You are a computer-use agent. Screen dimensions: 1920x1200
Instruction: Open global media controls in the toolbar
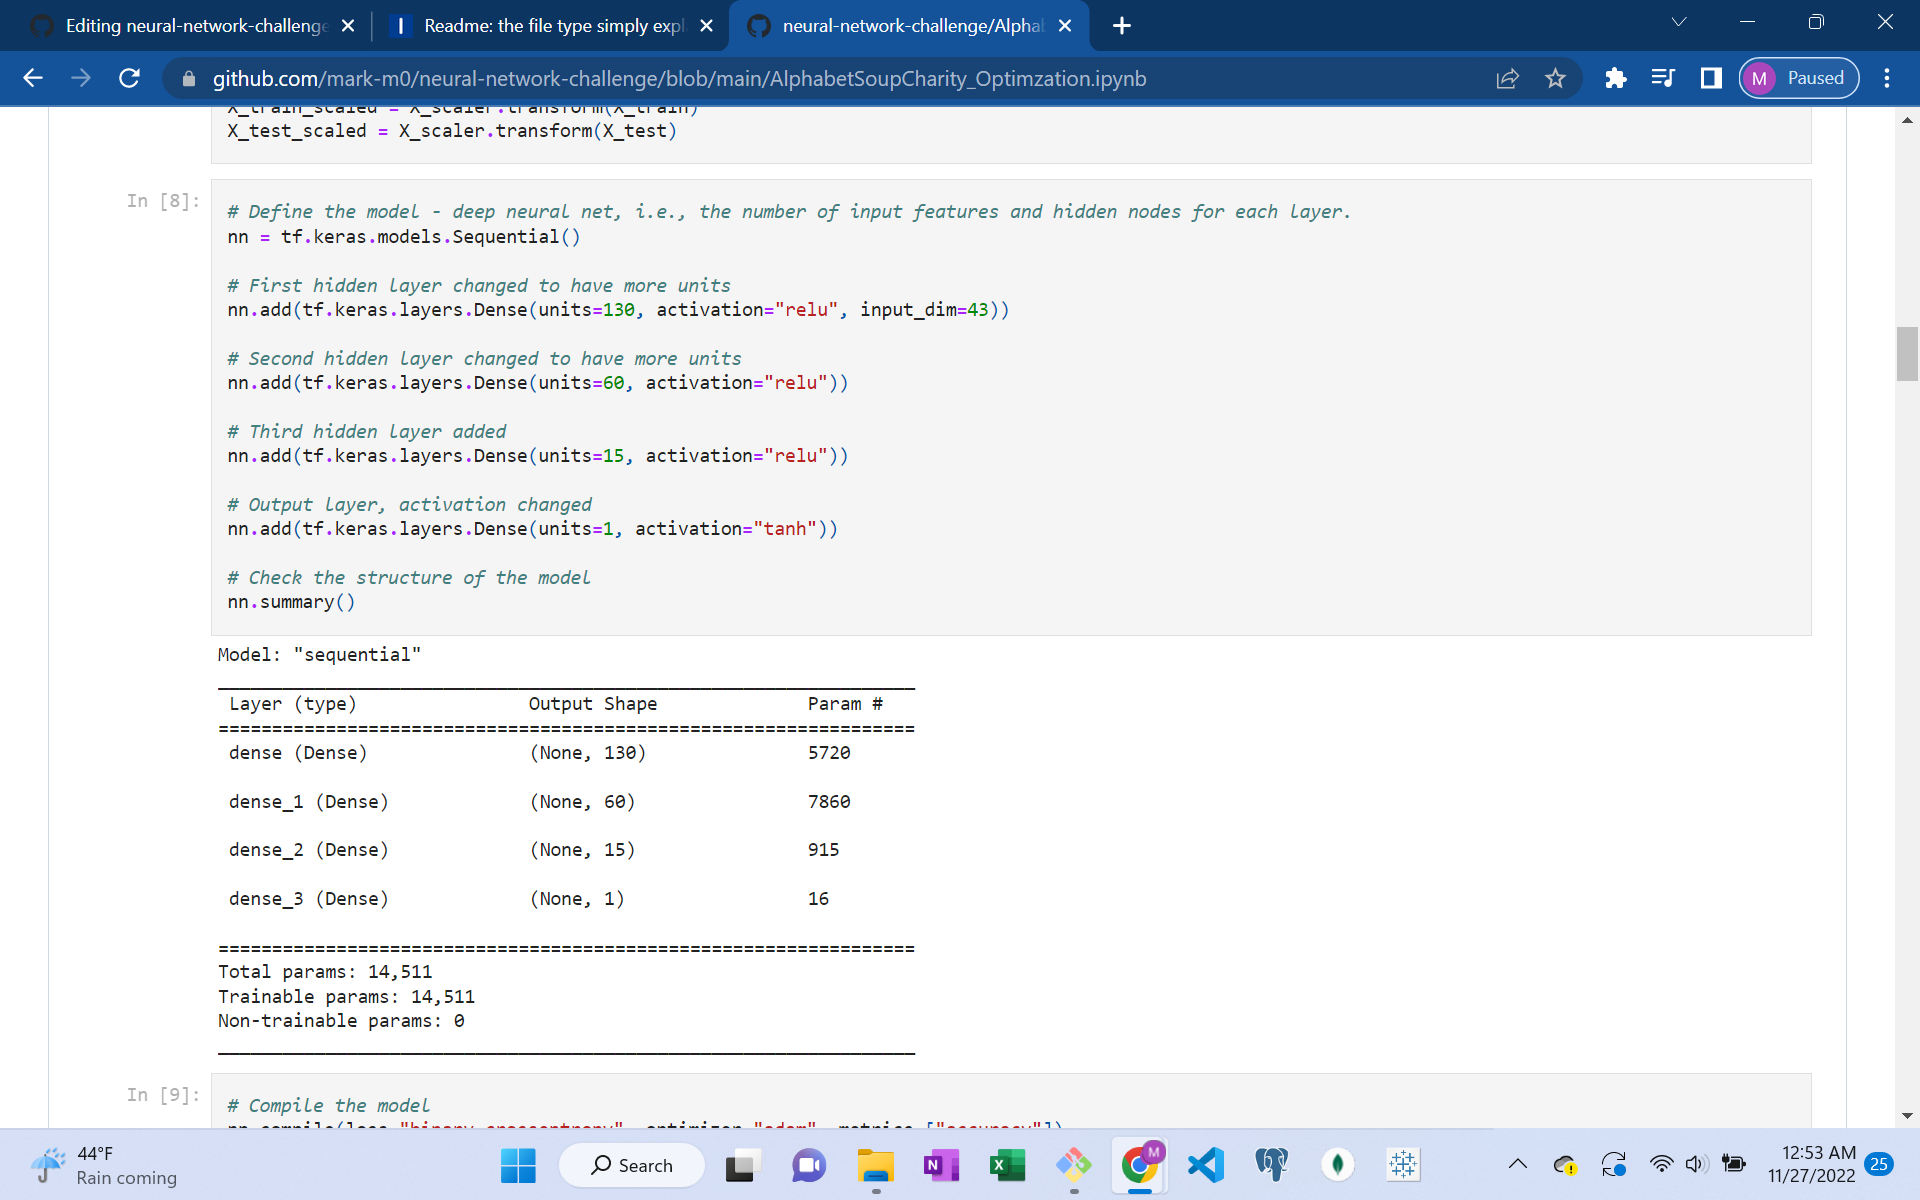(x=1663, y=78)
